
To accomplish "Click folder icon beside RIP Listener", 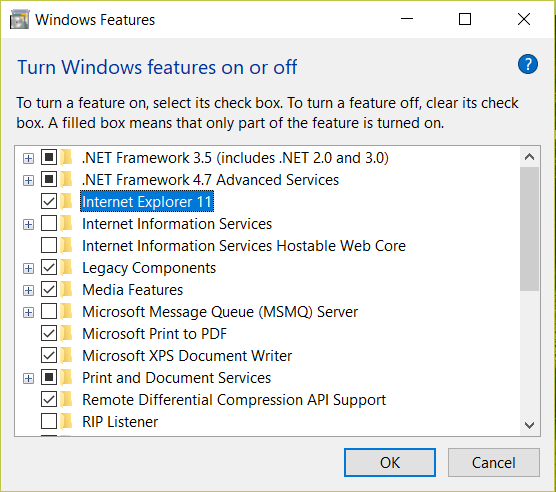I will [66, 421].
